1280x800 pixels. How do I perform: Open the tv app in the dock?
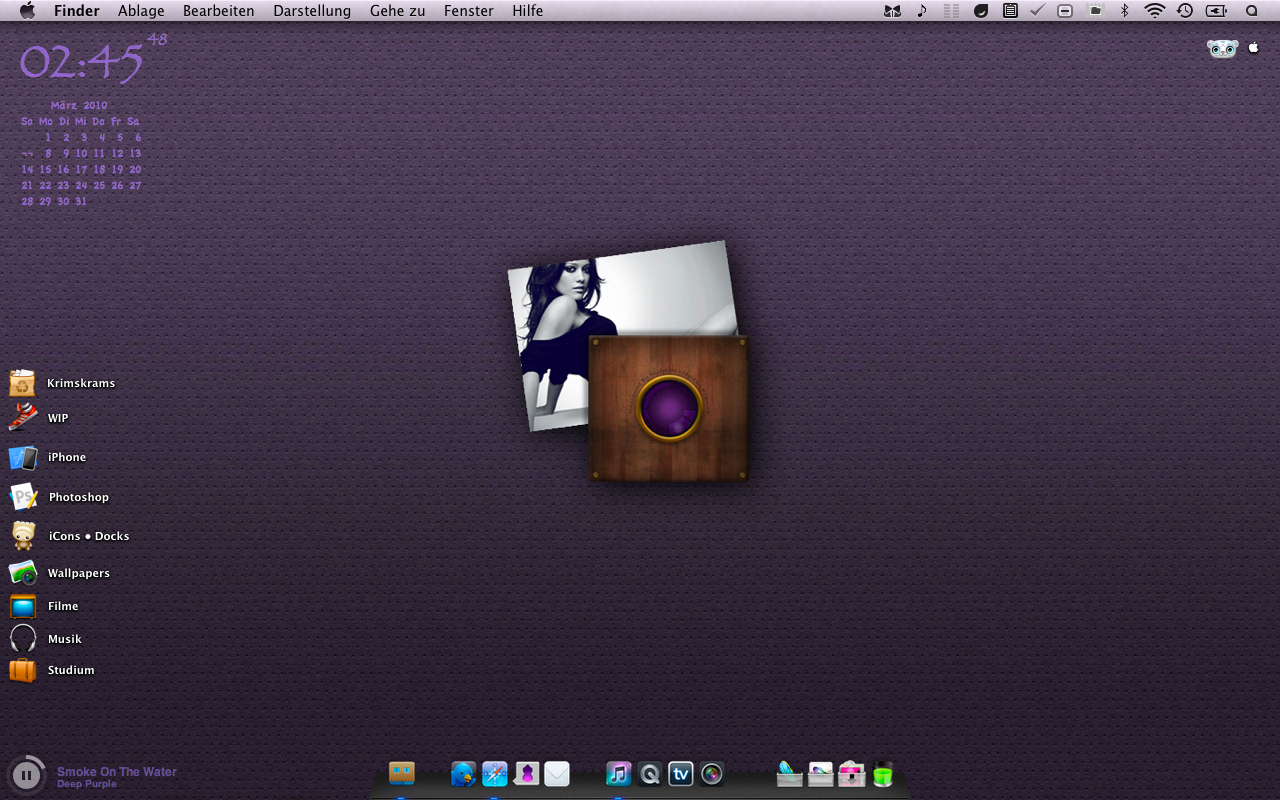tap(681, 773)
